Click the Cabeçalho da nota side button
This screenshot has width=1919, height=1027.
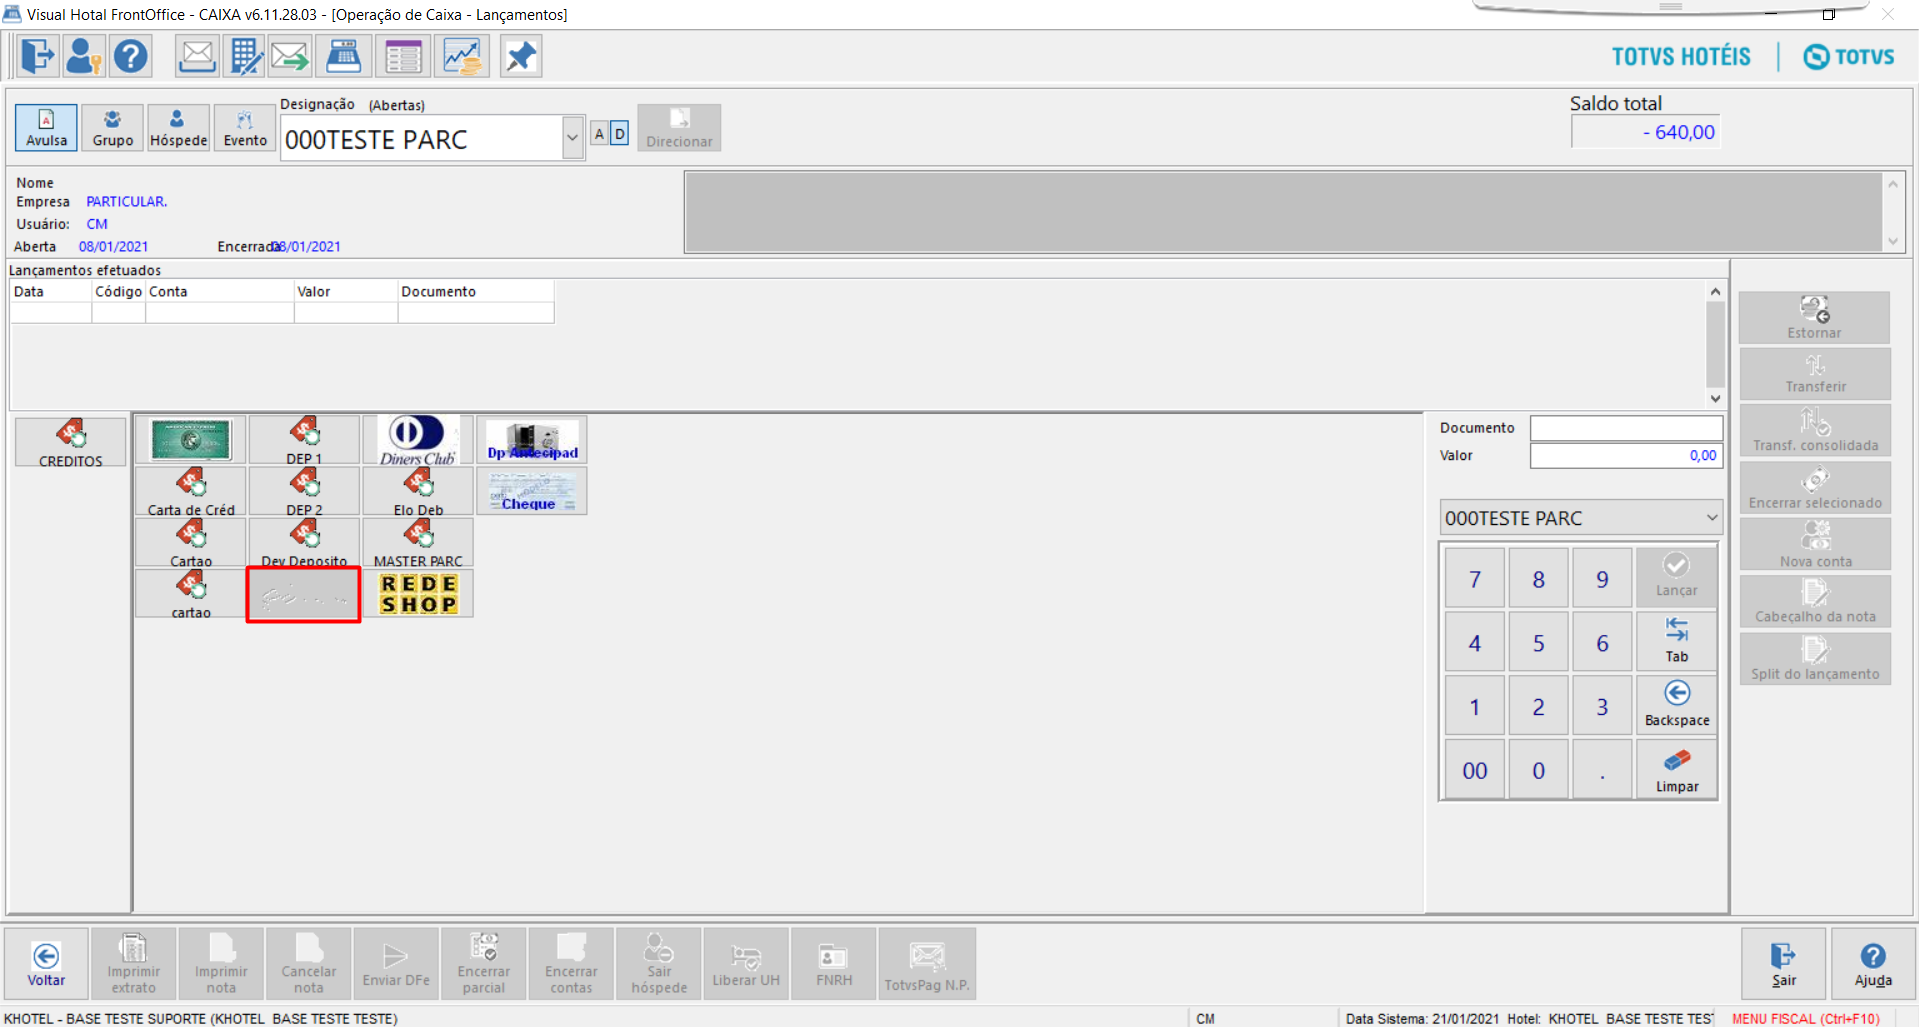coord(1814,602)
